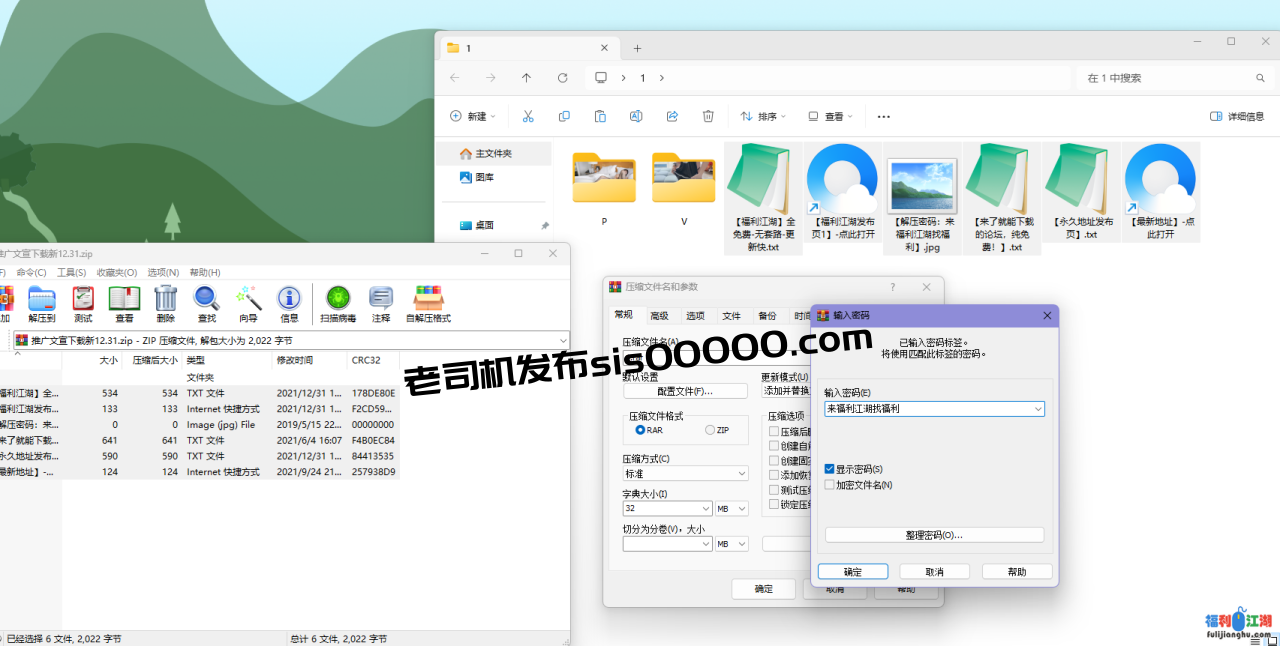Open the 信息 (Info) icon in WinRAR
The image size is (1280, 646).
[x=289, y=300]
